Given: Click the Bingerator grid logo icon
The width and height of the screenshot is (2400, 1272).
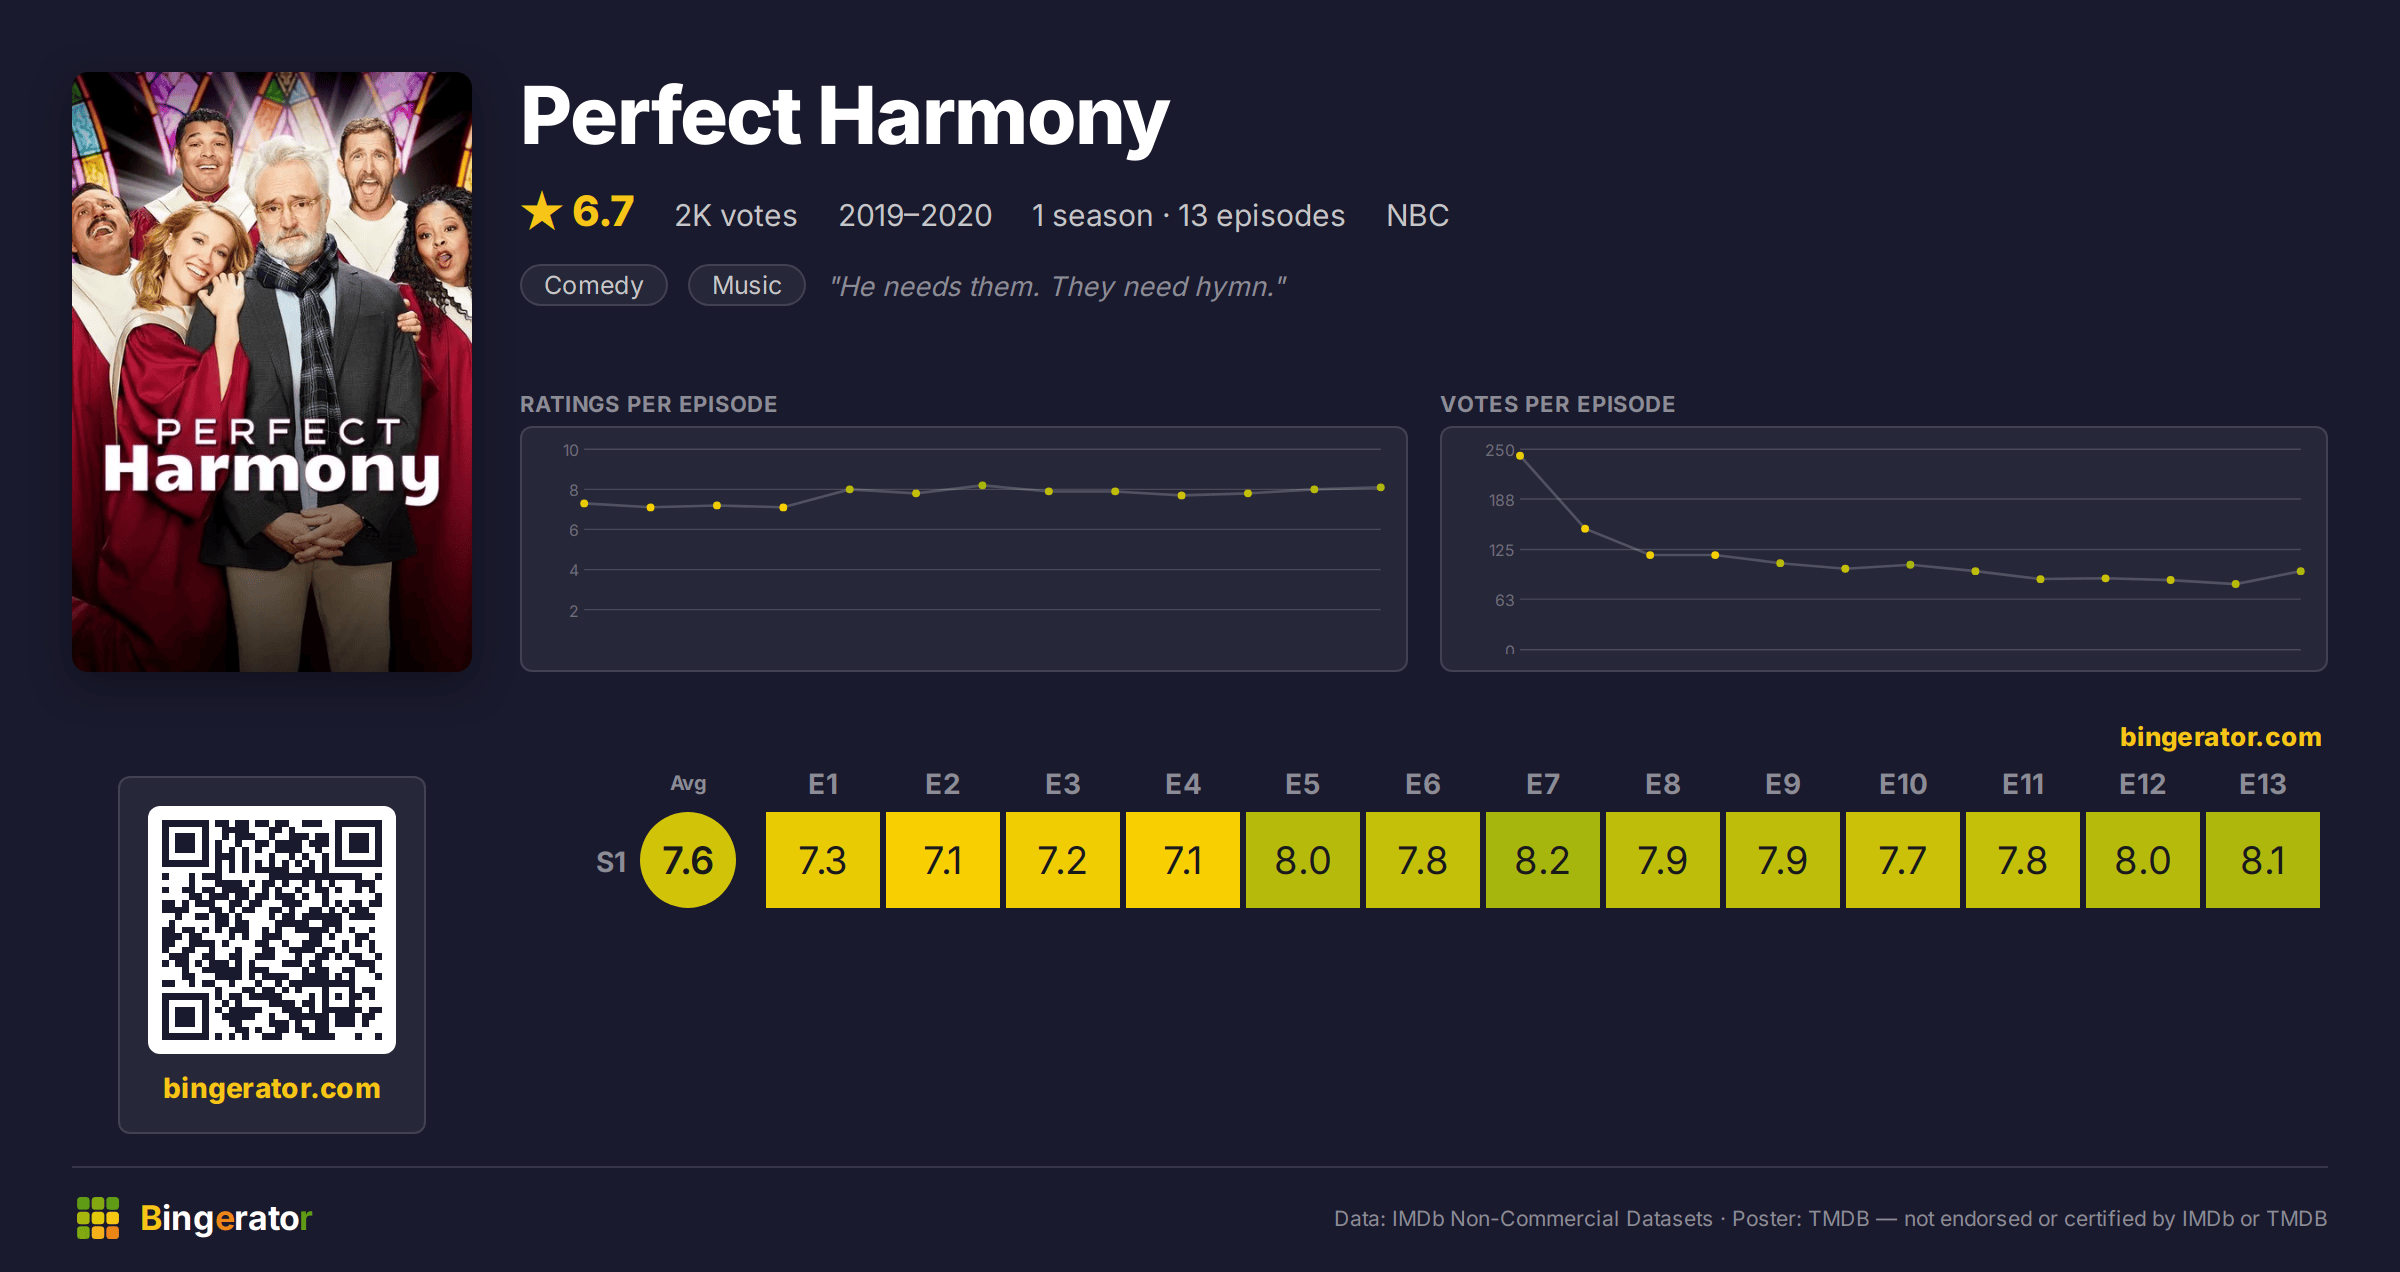Looking at the screenshot, I should click(x=98, y=1218).
